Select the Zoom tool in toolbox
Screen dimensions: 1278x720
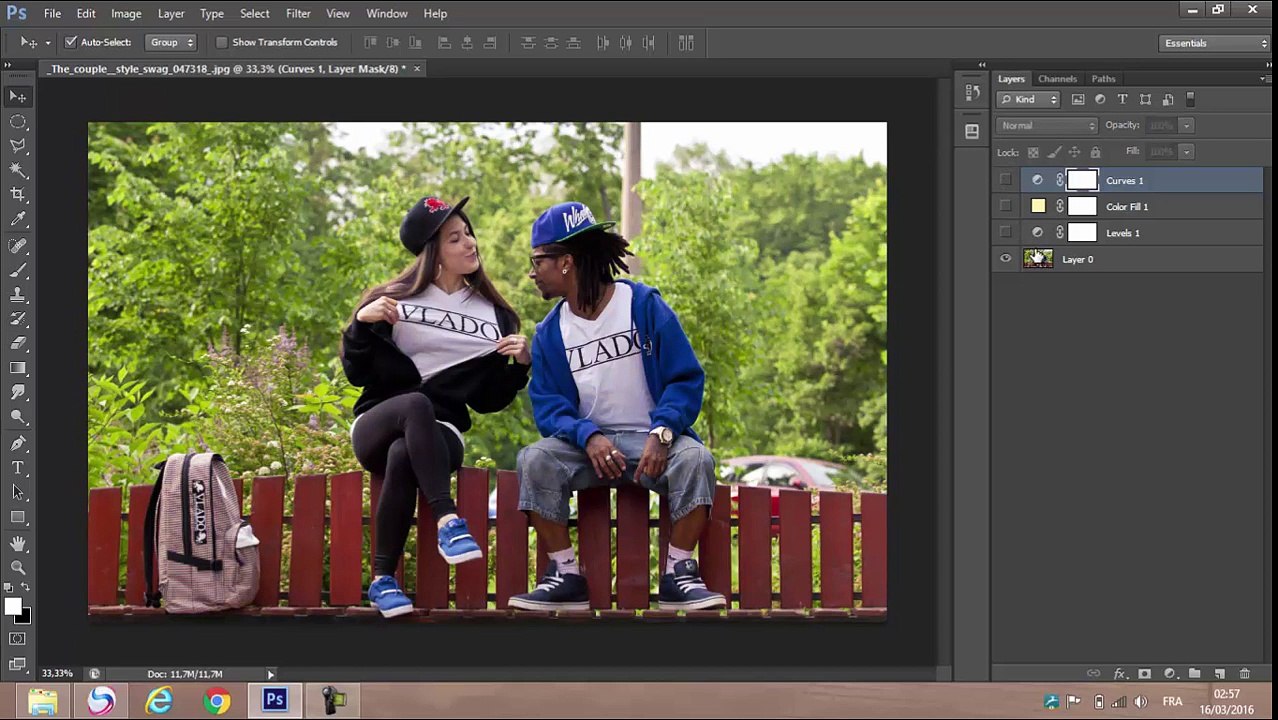18,568
